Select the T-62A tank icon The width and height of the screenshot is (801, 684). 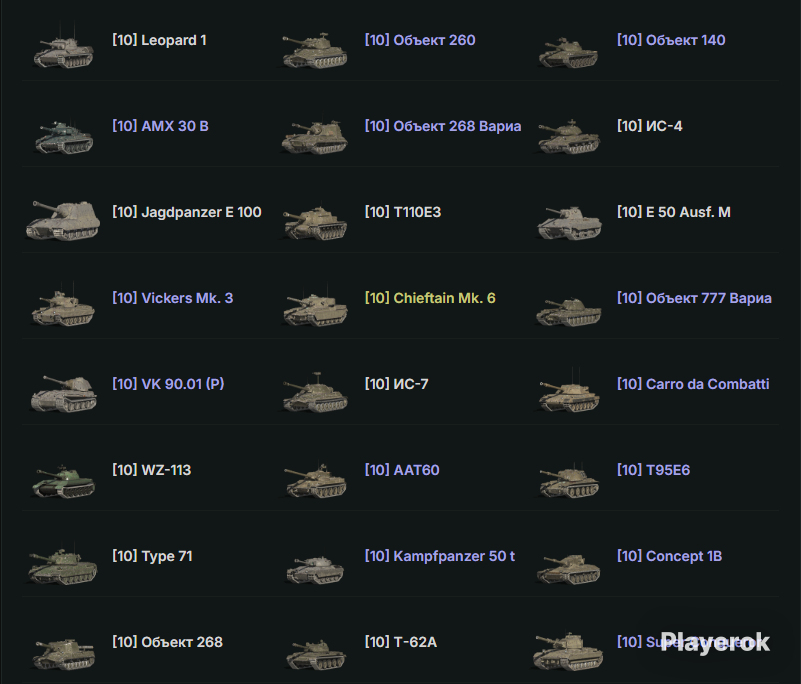coord(315,654)
